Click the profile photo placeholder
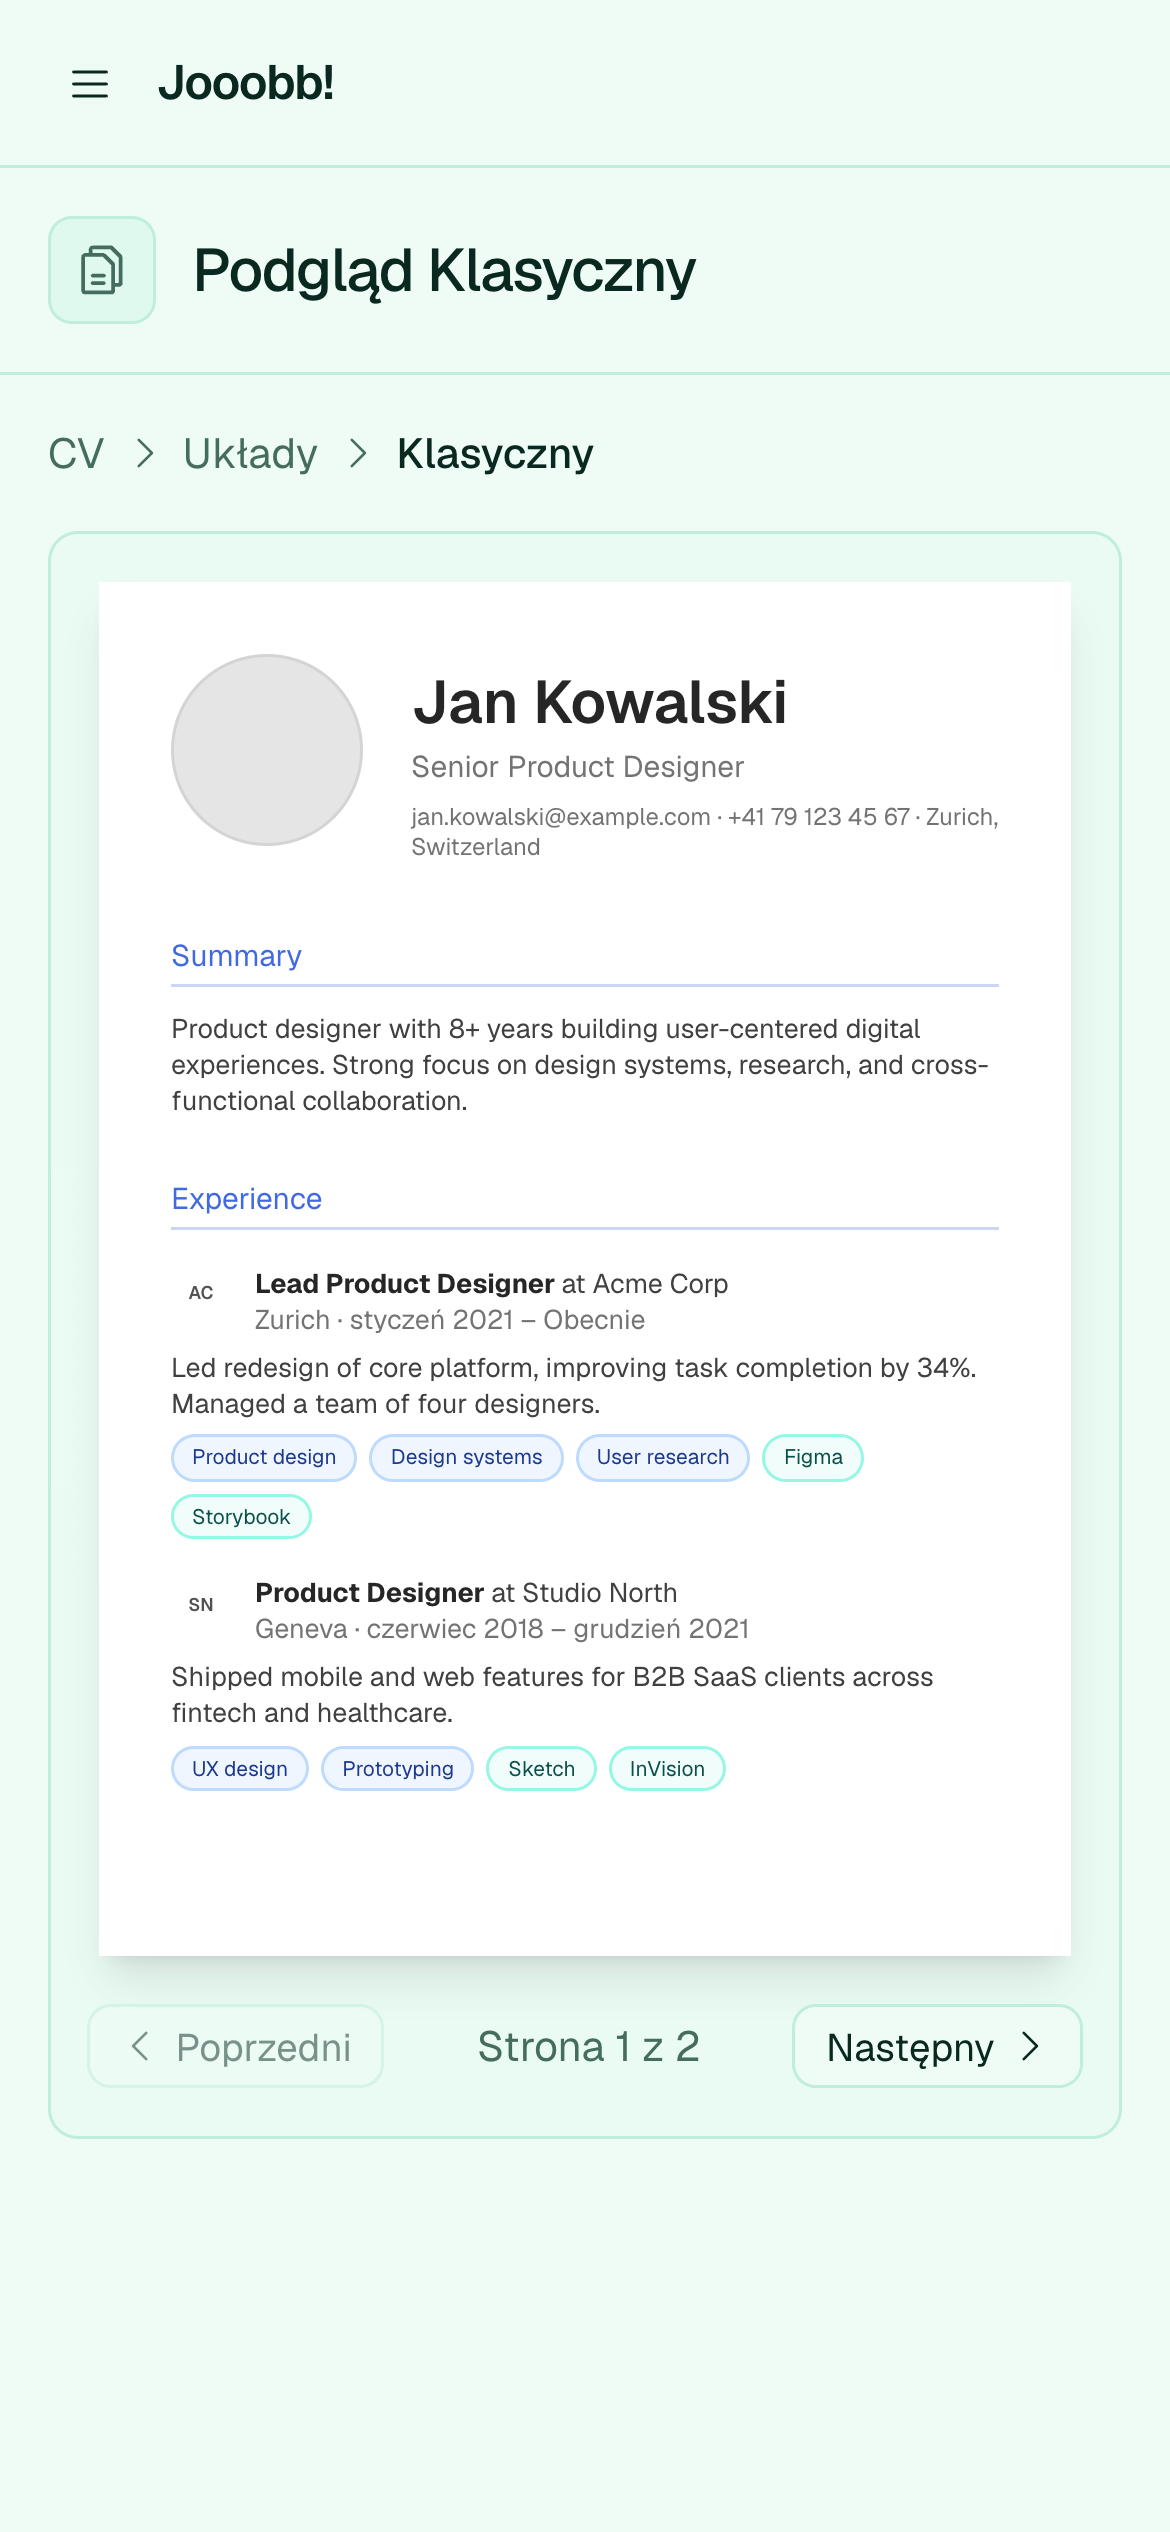 click(267, 750)
